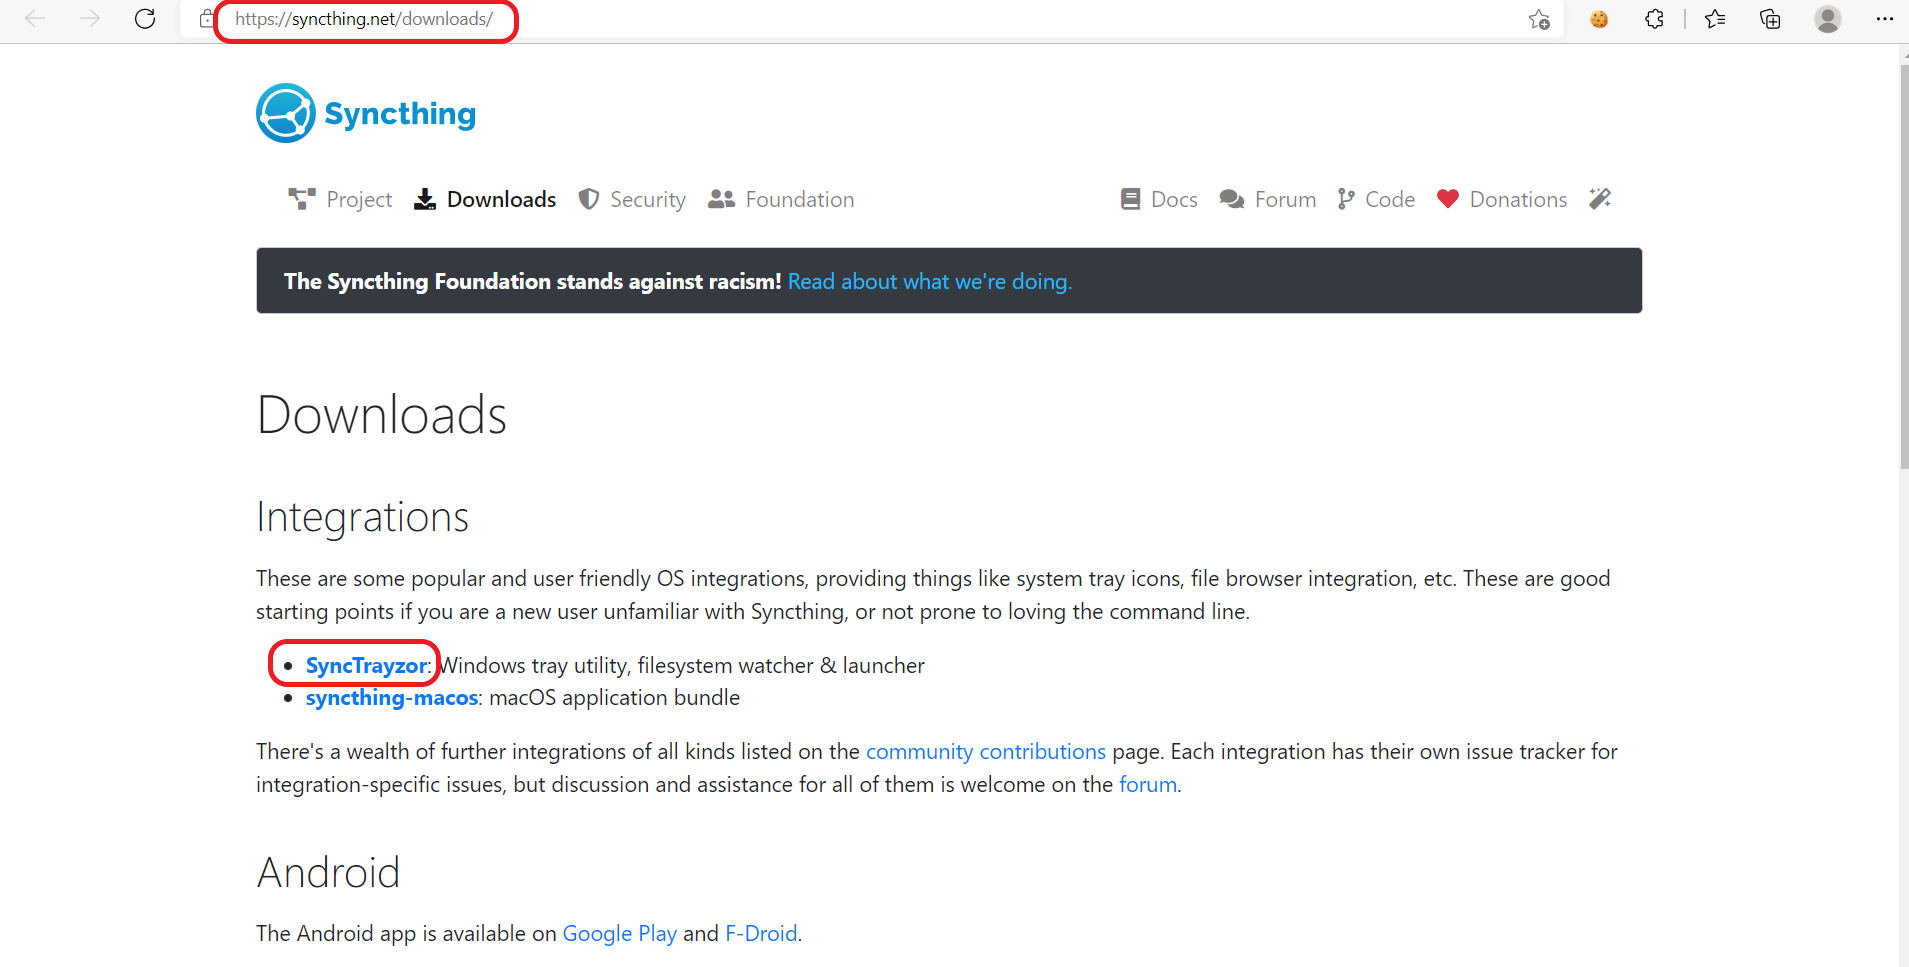Viewport: 1909px width, 967px height.
Task: Add page to favorites star icon
Action: (x=1539, y=19)
